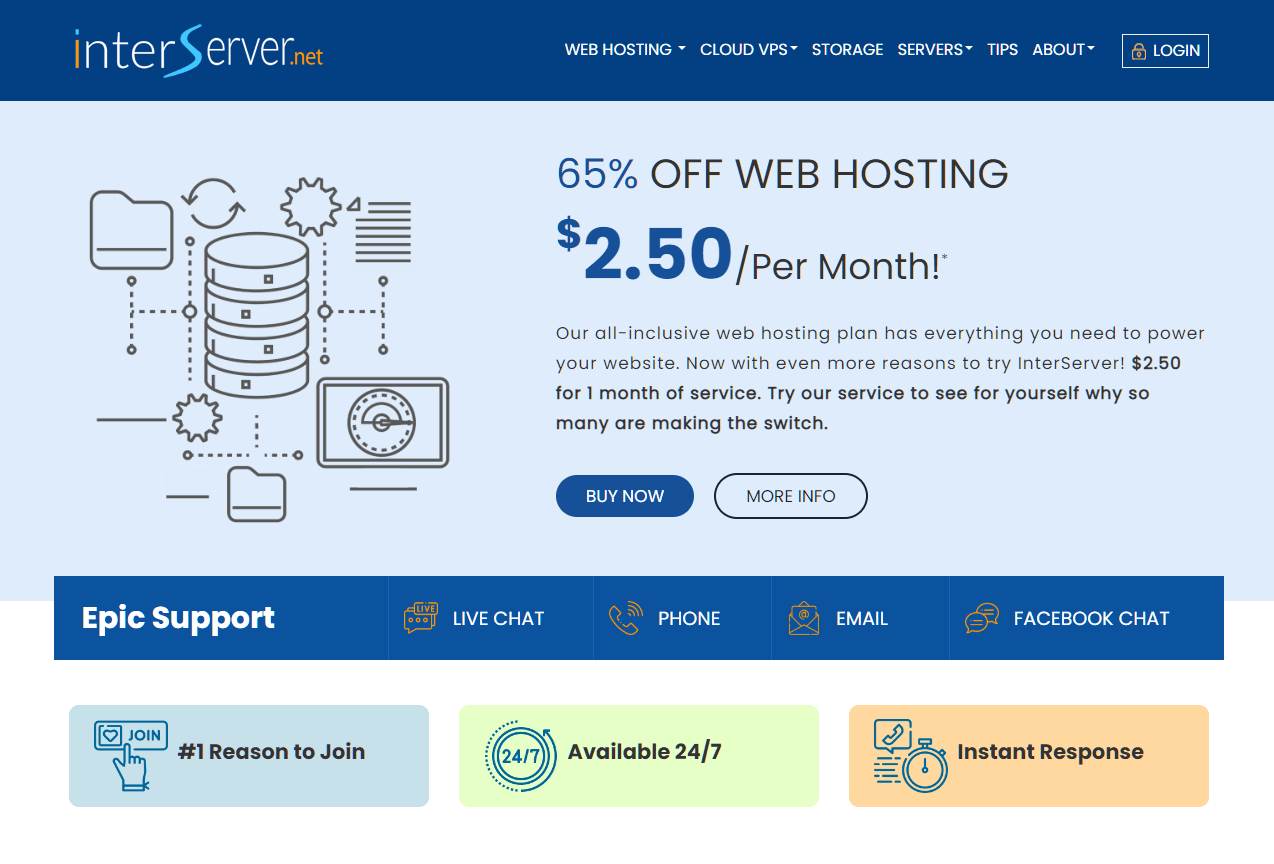Click the InterServer.net logo
Screen dimensions: 1274x864
pyautogui.click(x=197, y=50)
